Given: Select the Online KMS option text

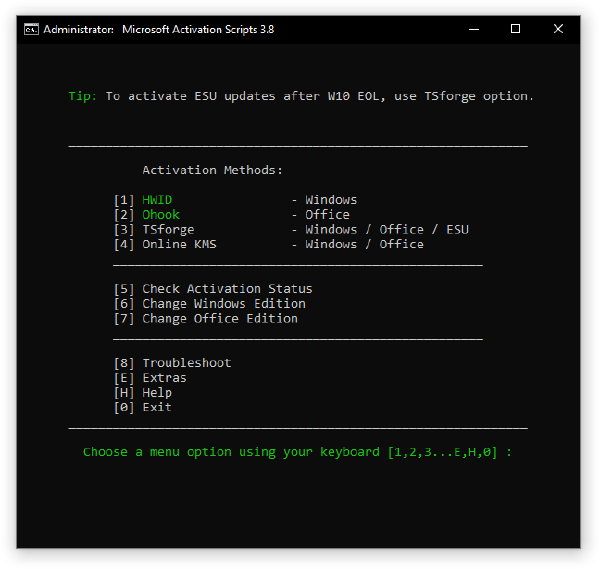Looking at the screenshot, I should [x=179, y=244].
